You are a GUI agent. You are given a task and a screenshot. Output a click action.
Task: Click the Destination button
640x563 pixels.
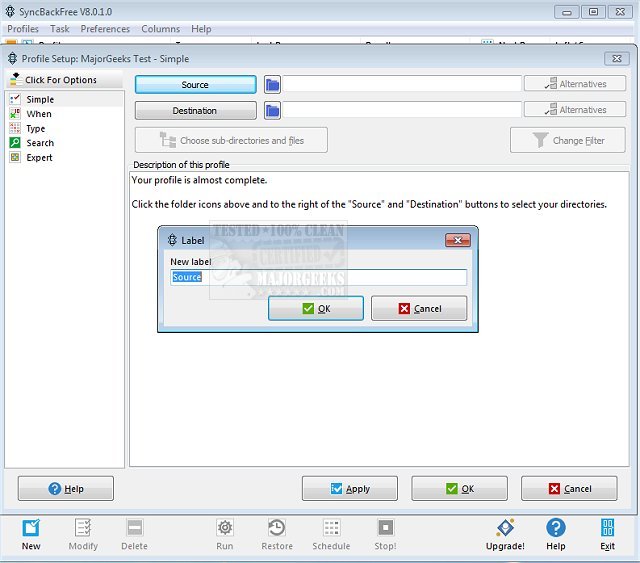(x=196, y=111)
